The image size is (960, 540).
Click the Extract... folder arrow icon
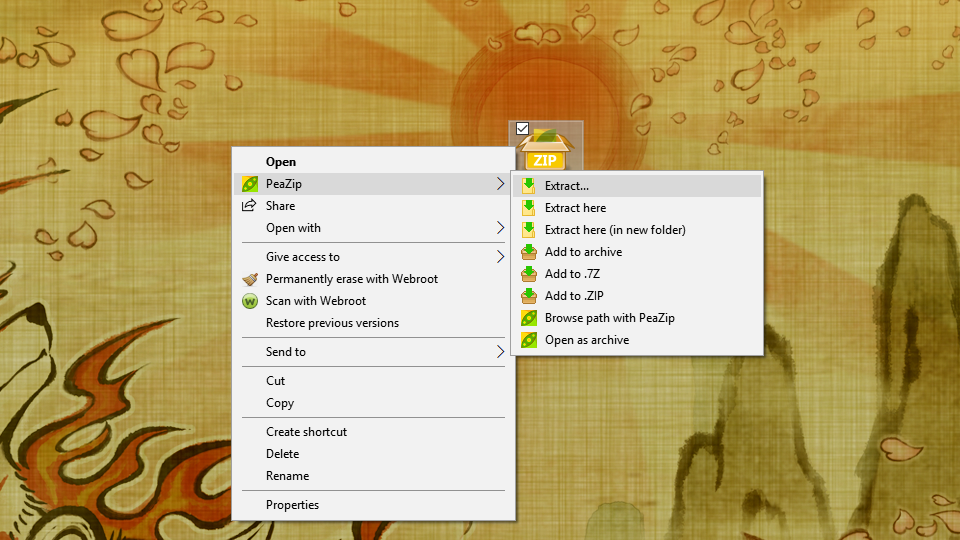pos(528,186)
